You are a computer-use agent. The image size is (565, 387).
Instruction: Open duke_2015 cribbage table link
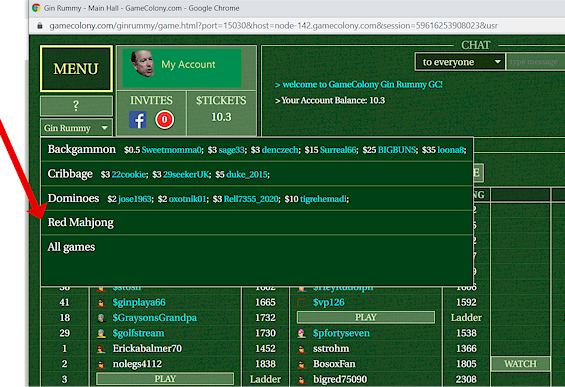click(x=247, y=175)
